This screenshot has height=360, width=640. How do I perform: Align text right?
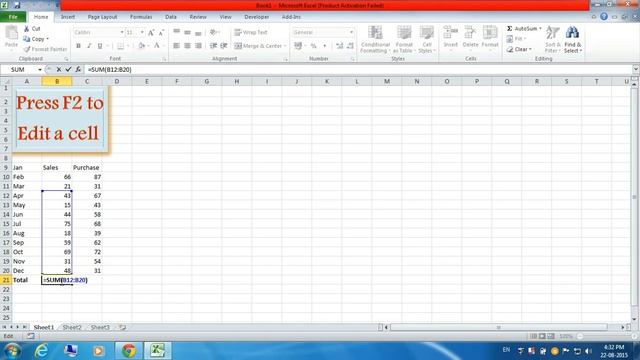(x=198, y=46)
